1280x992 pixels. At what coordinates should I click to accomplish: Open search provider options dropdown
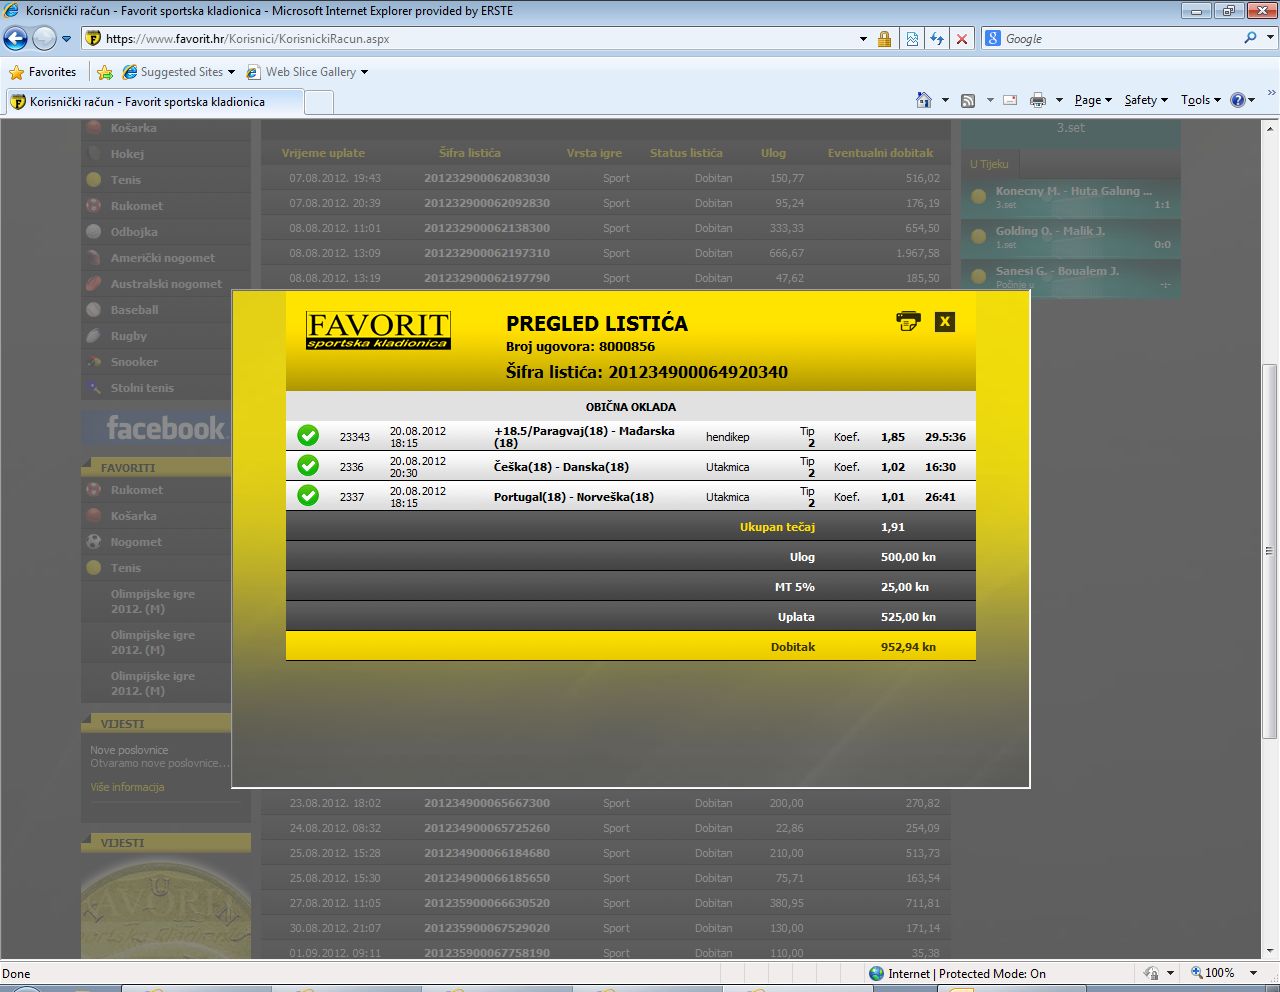pos(1270,39)
